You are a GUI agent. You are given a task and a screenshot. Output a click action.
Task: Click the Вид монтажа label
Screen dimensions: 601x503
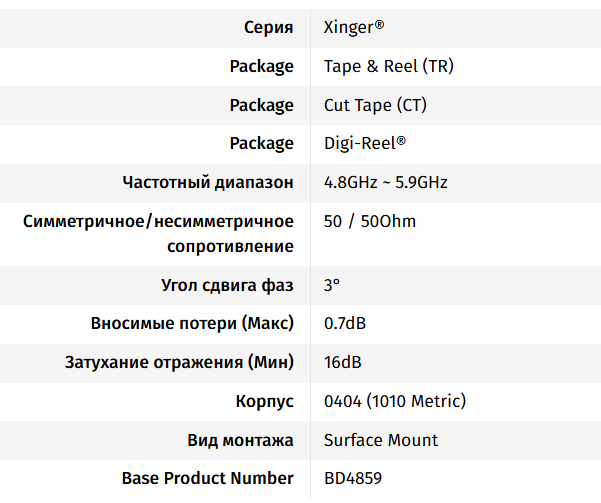pos(240,440)
